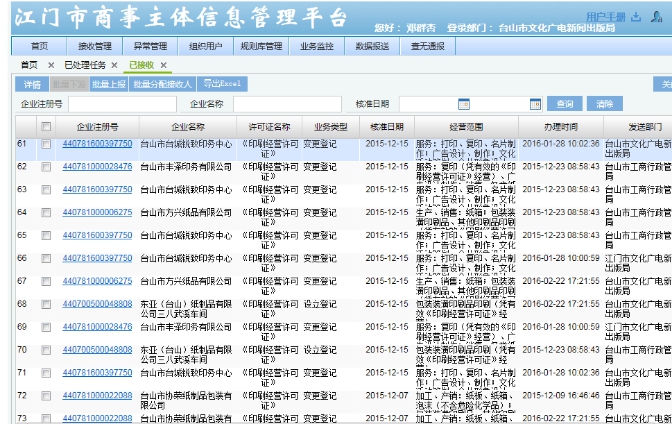
Task: Close the 首页 tab with its x
Action: click(x=51, y=65)
